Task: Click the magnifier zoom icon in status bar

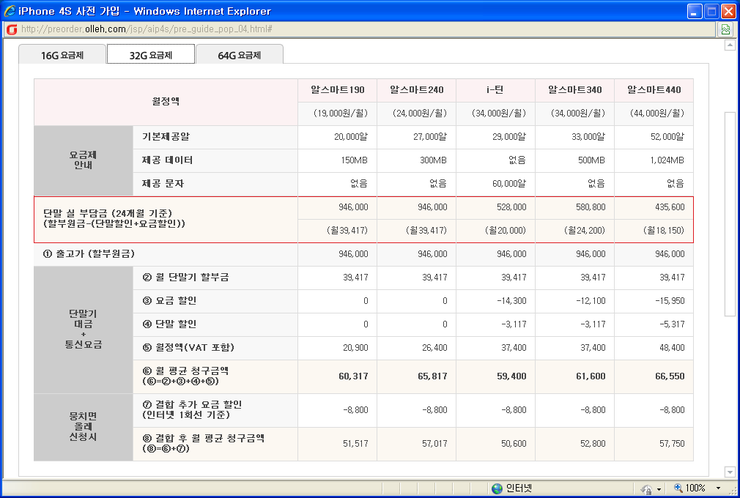Action: [x=680, y=488]
